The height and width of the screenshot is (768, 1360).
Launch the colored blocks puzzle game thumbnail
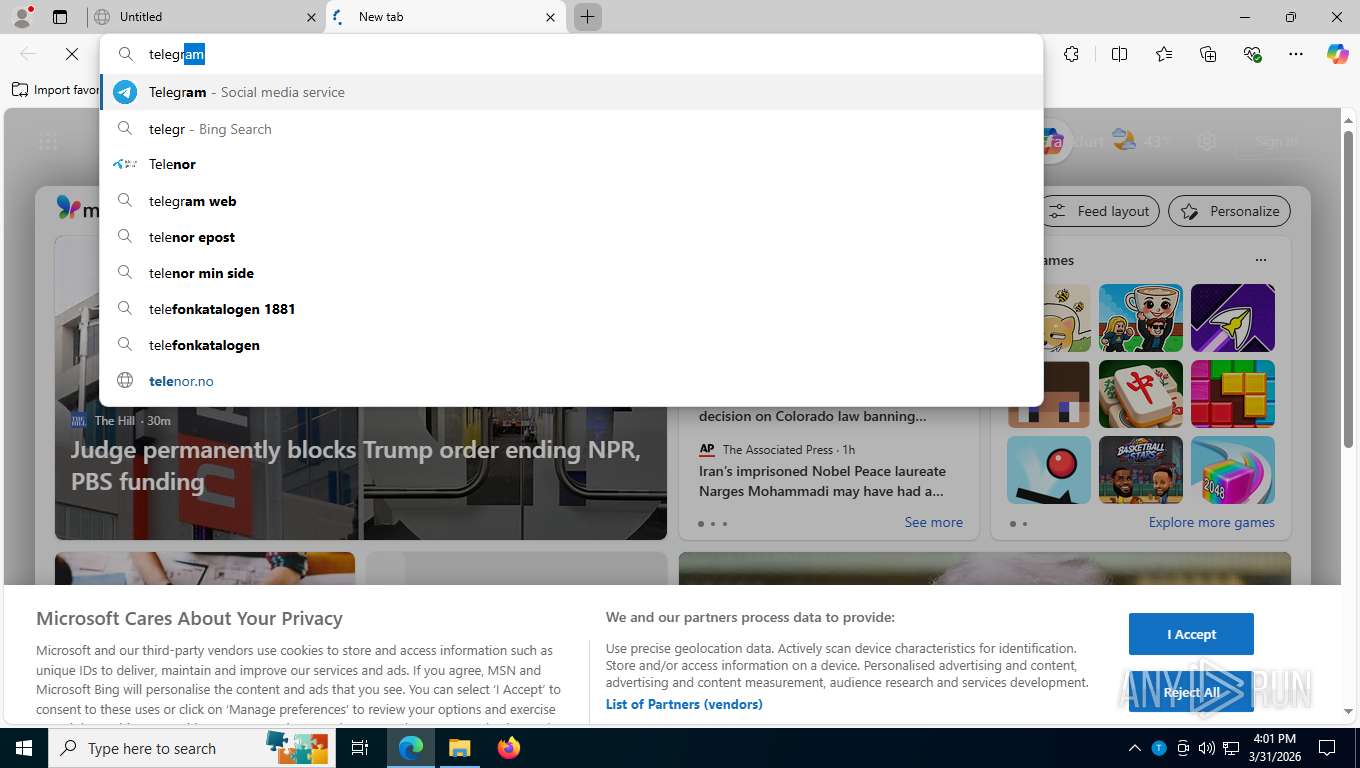[1233, 394]
